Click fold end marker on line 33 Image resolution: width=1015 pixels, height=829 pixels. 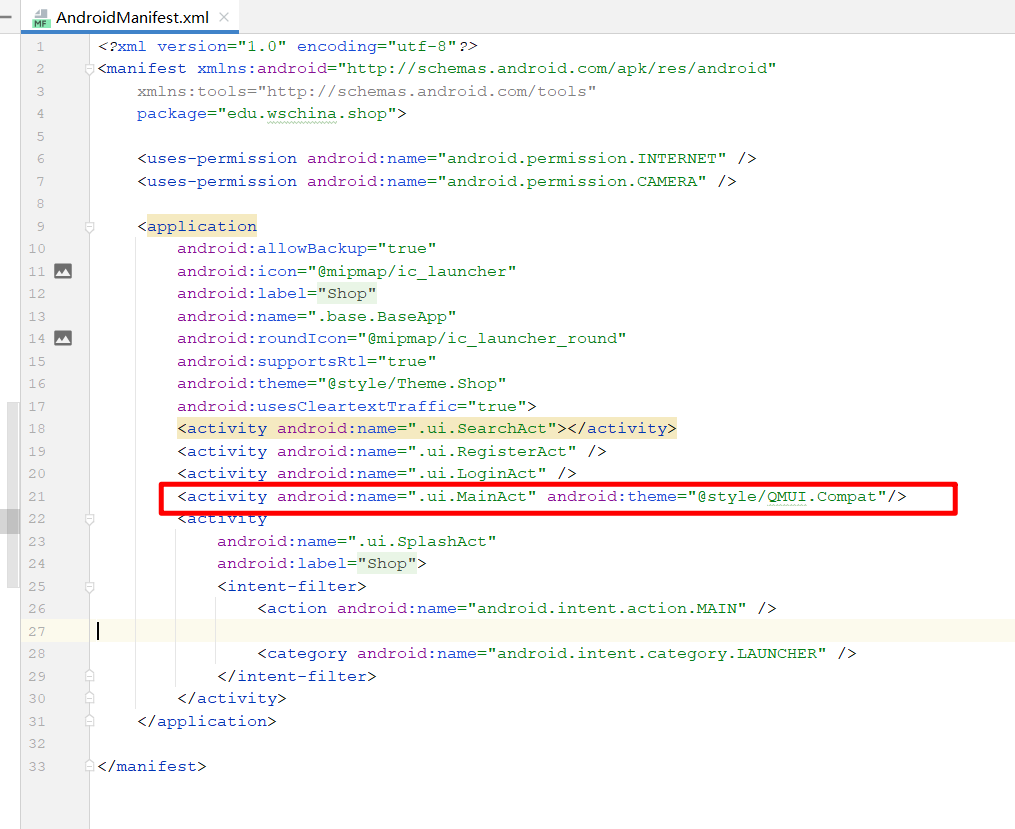point(90,766)
